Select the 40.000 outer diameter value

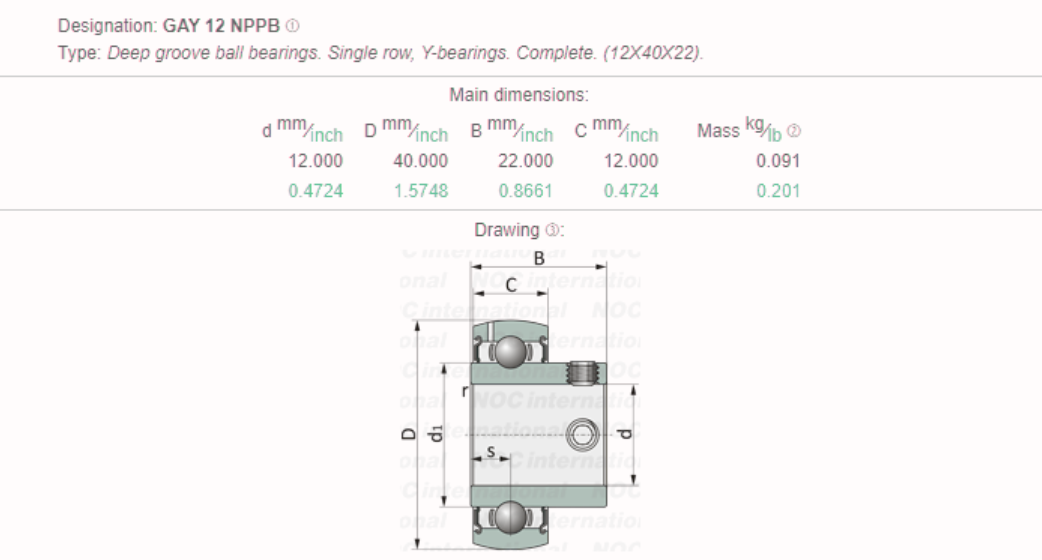[x=419, y=161]
